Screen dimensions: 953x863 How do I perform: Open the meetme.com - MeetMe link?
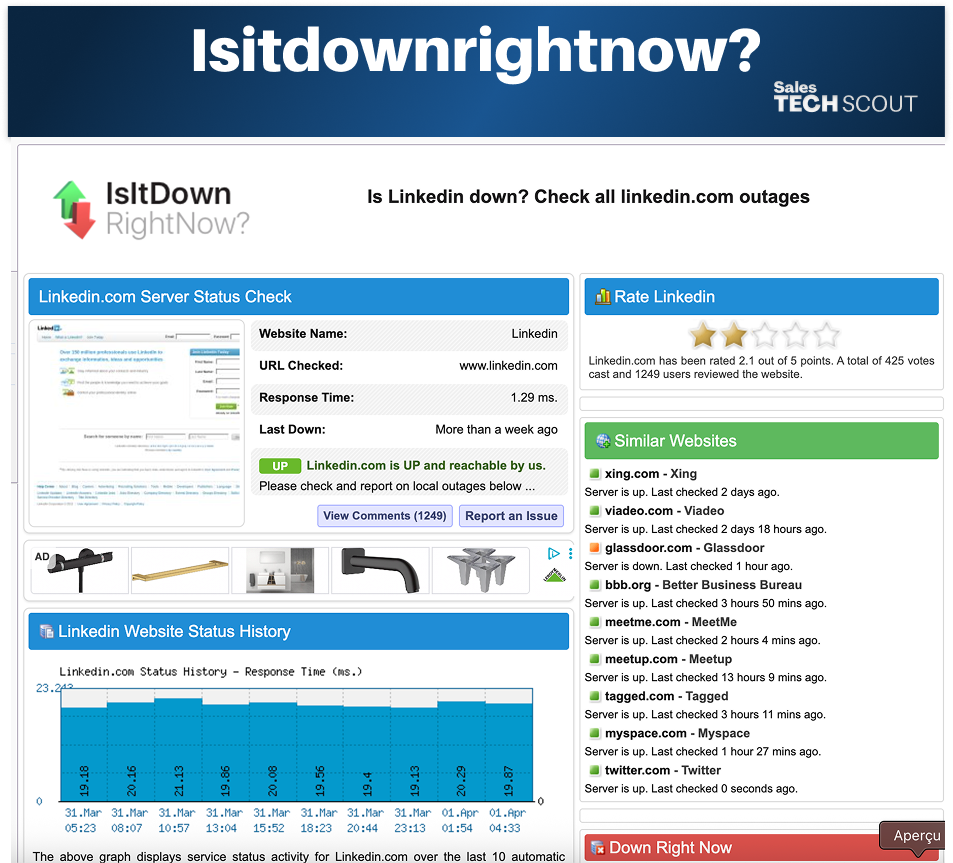point(670,622)
